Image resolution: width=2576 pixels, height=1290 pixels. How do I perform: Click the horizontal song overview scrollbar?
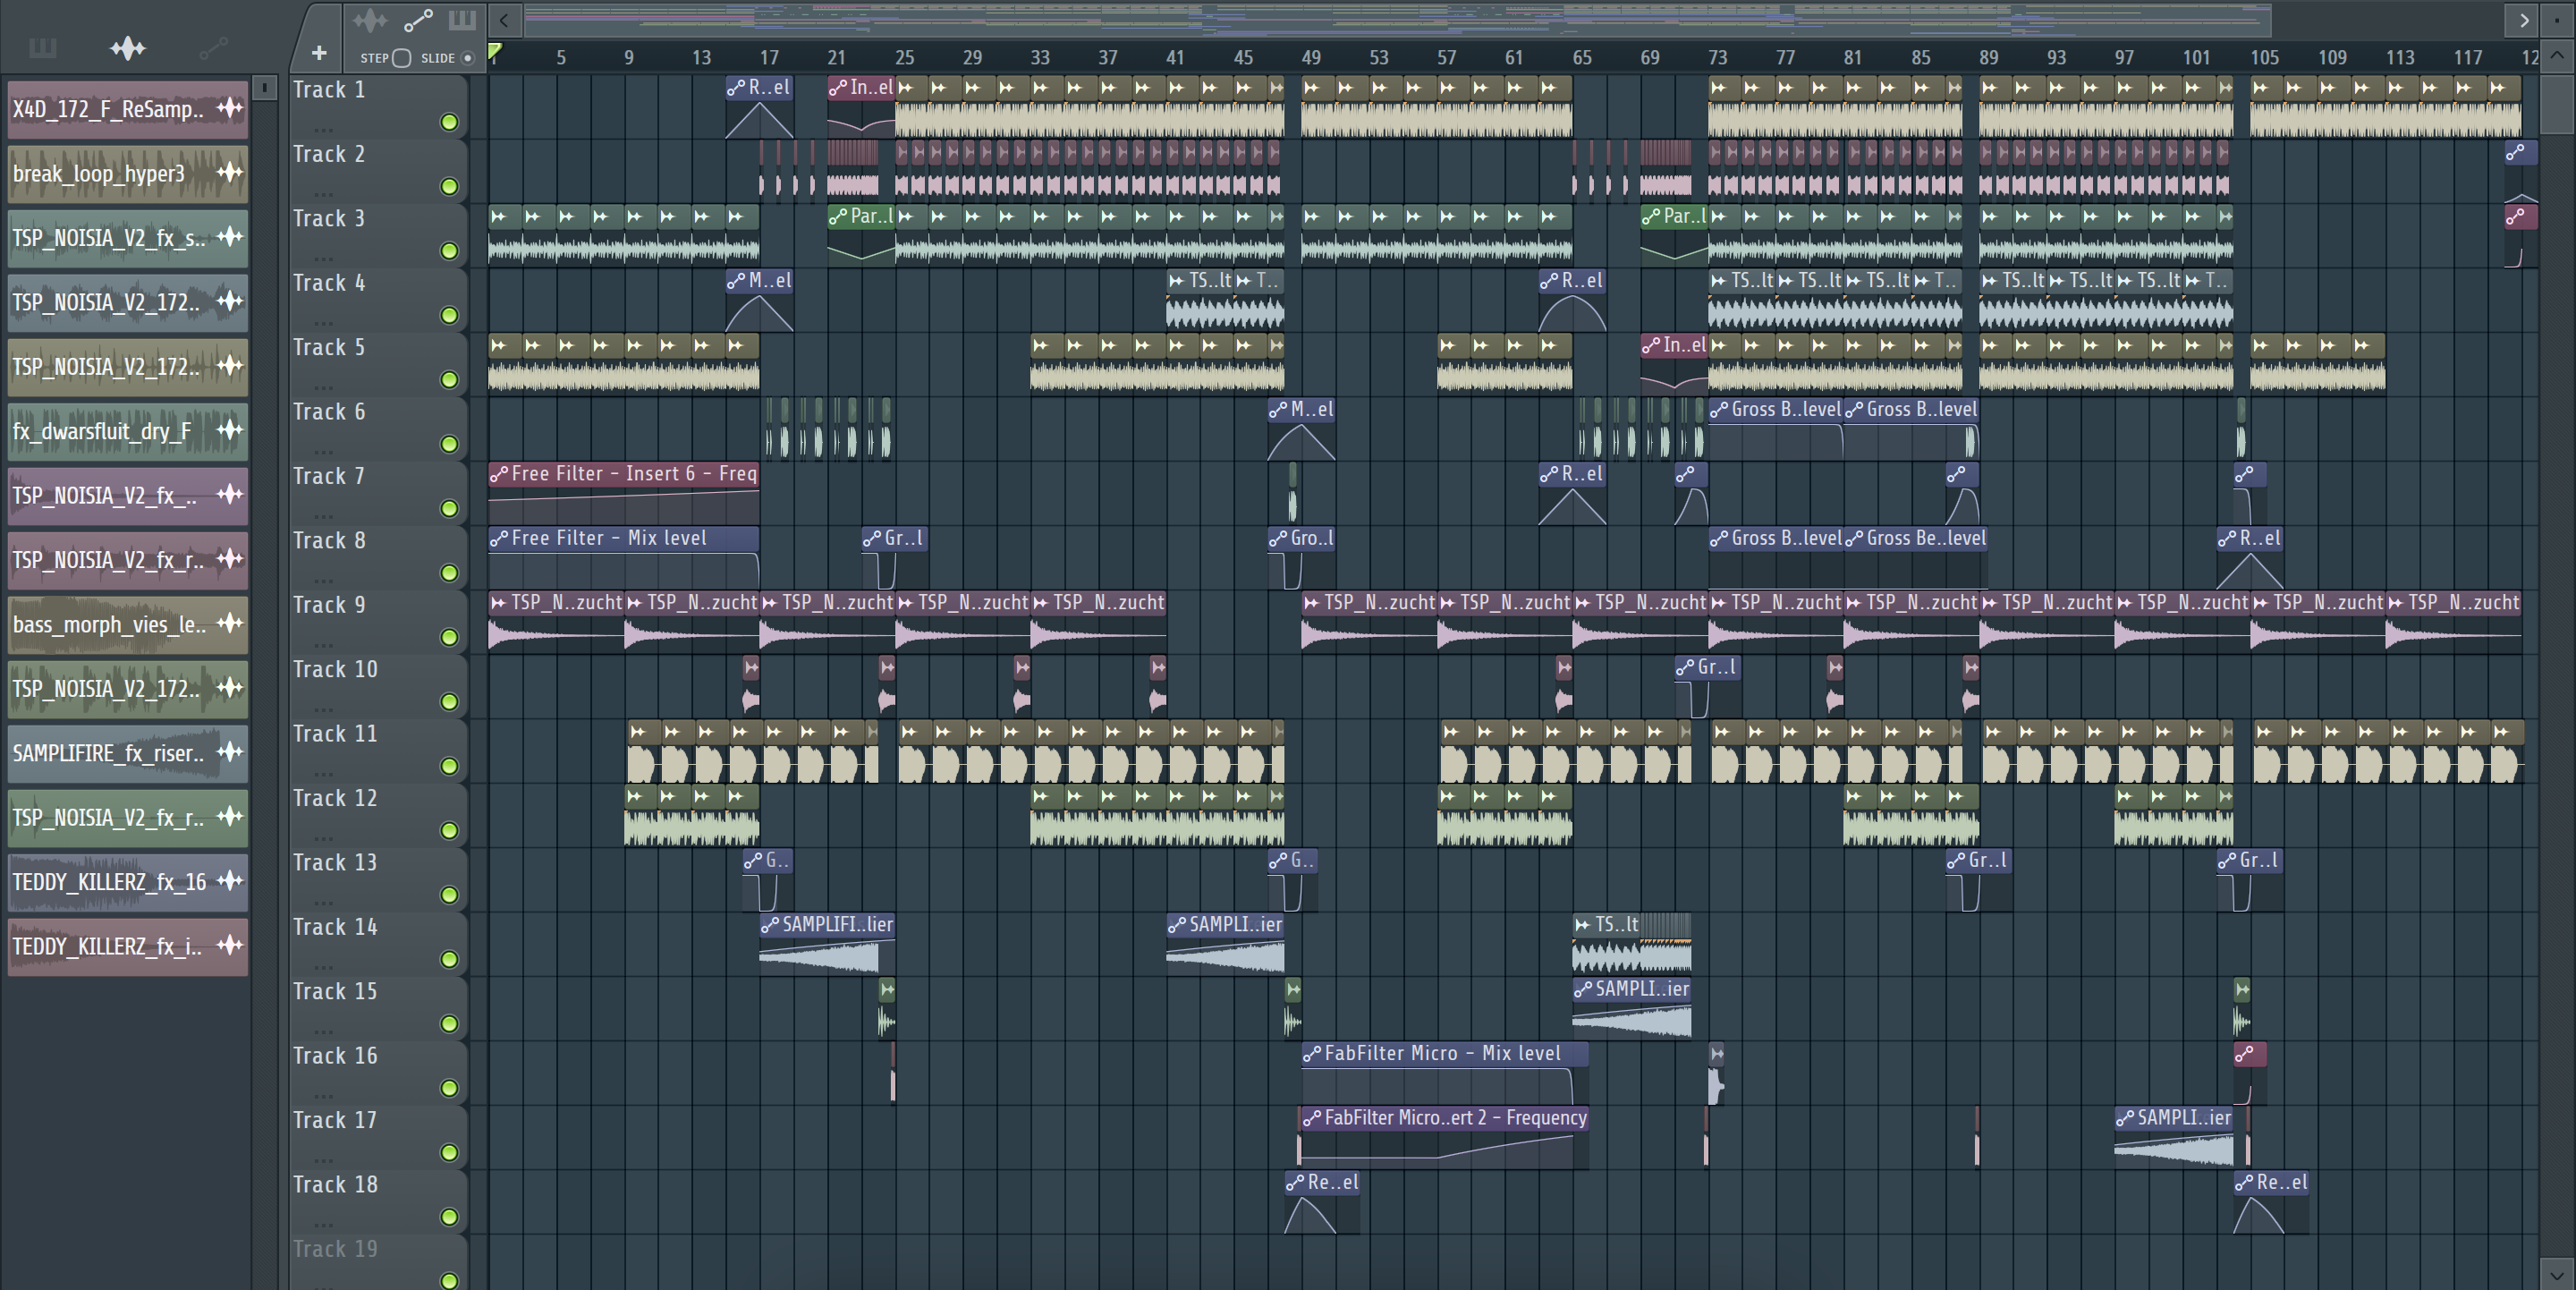1396,20
